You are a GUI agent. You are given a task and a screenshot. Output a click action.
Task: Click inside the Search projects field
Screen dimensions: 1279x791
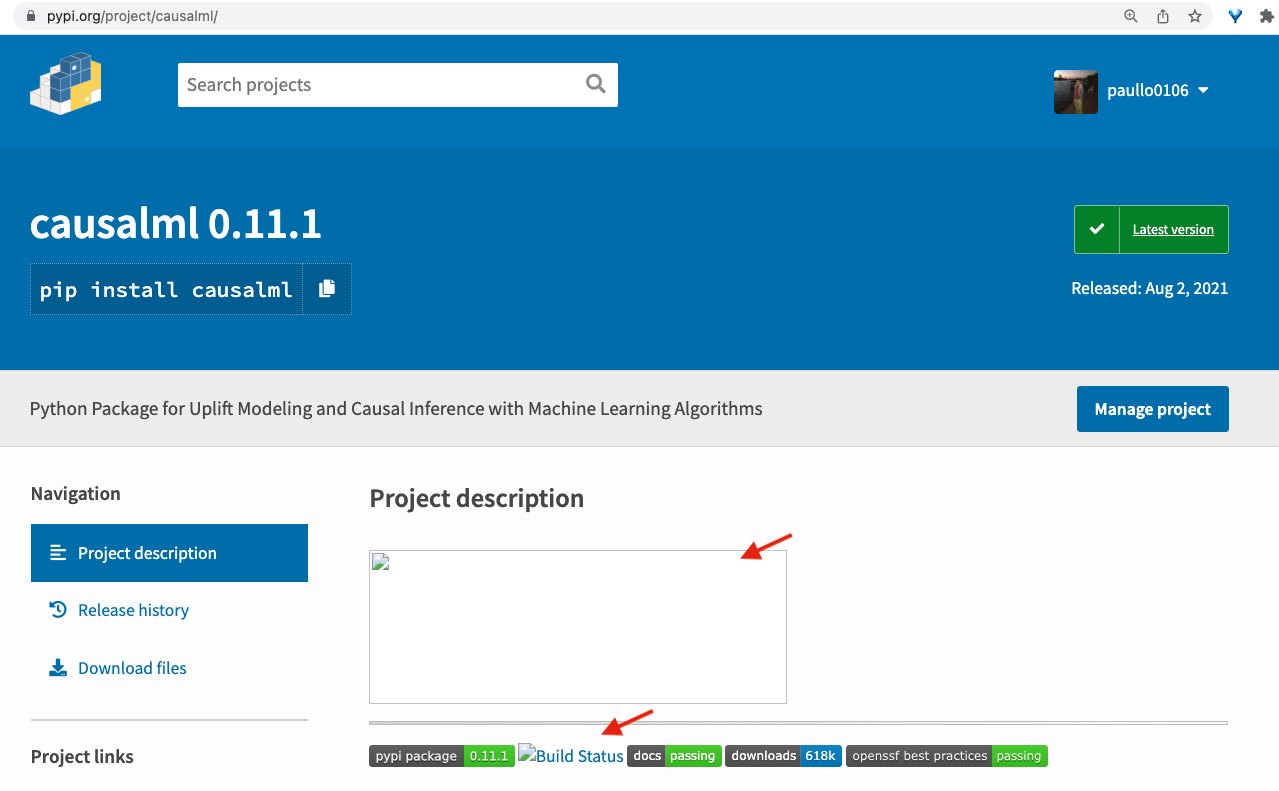380,85
